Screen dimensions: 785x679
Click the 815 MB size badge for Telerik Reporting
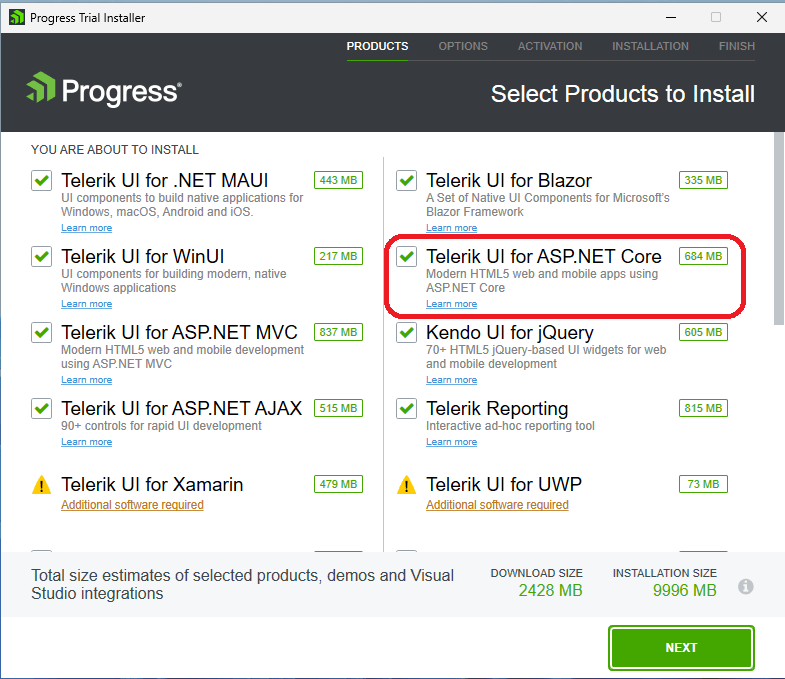[703, 409]
